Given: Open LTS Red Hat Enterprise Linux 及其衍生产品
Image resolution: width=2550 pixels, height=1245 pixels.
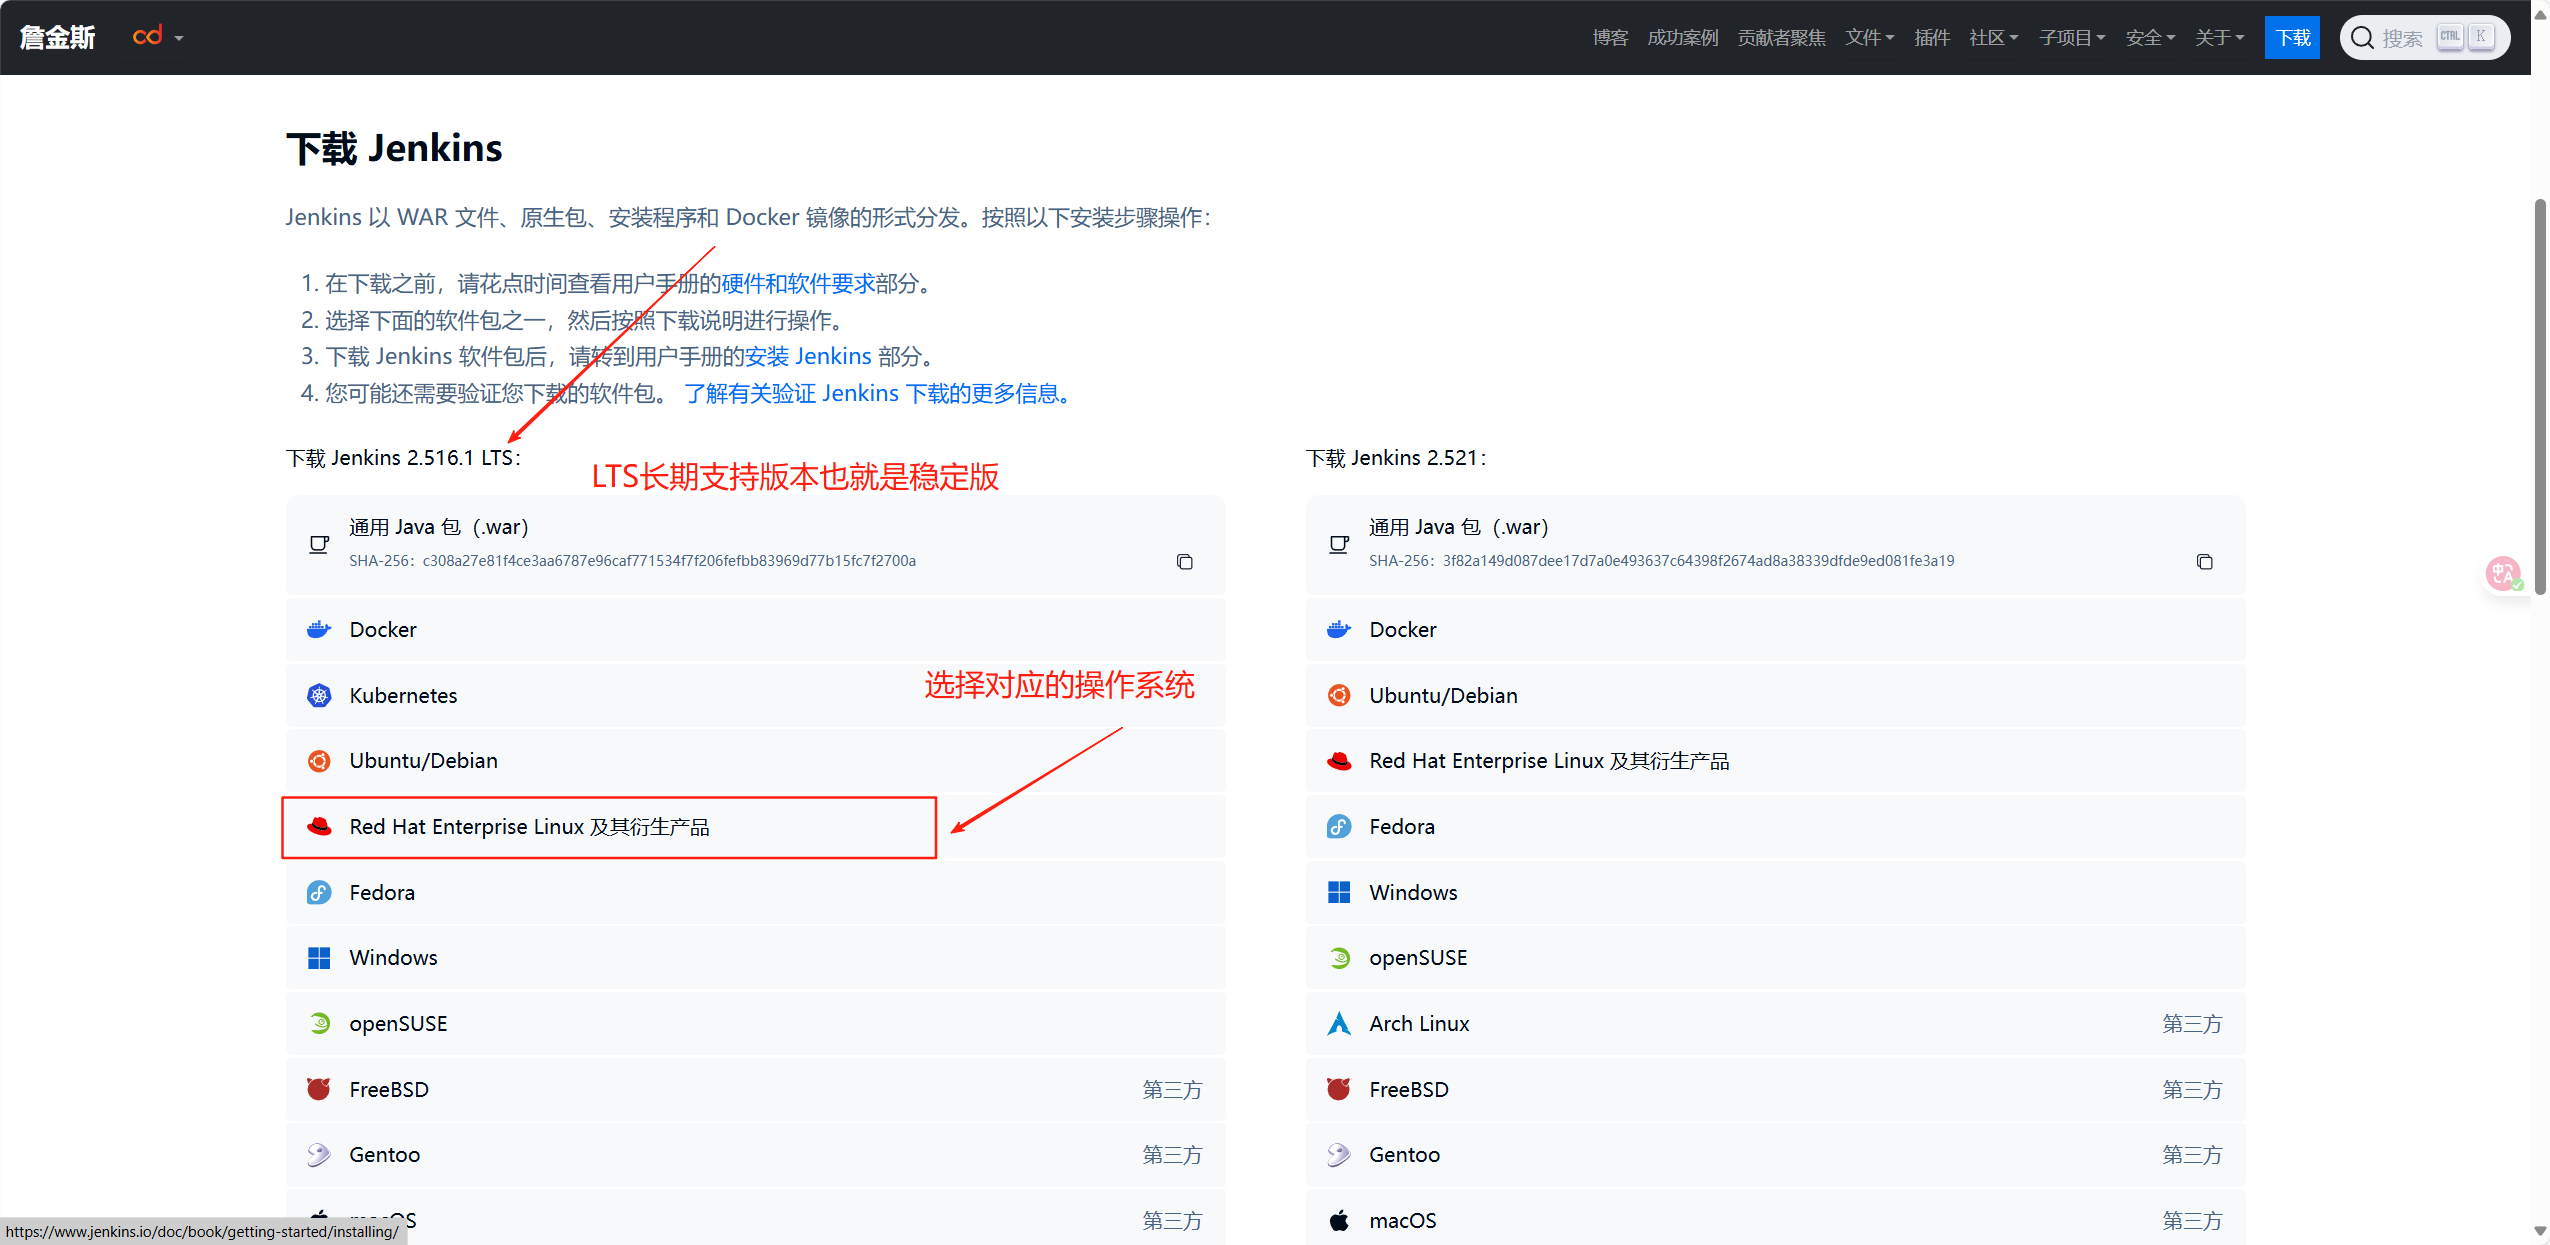Looking at the screenshot, I should coord(755,826).
